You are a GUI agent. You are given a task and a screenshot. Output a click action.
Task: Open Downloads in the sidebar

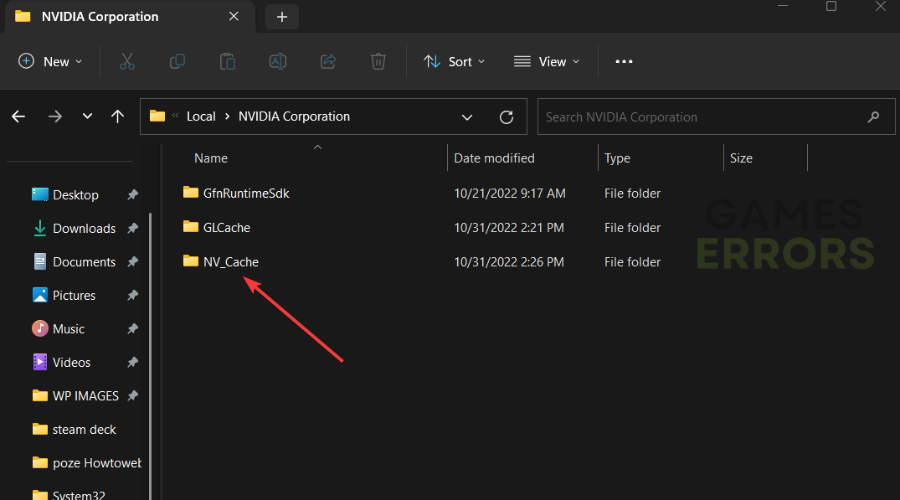point(84,228)
